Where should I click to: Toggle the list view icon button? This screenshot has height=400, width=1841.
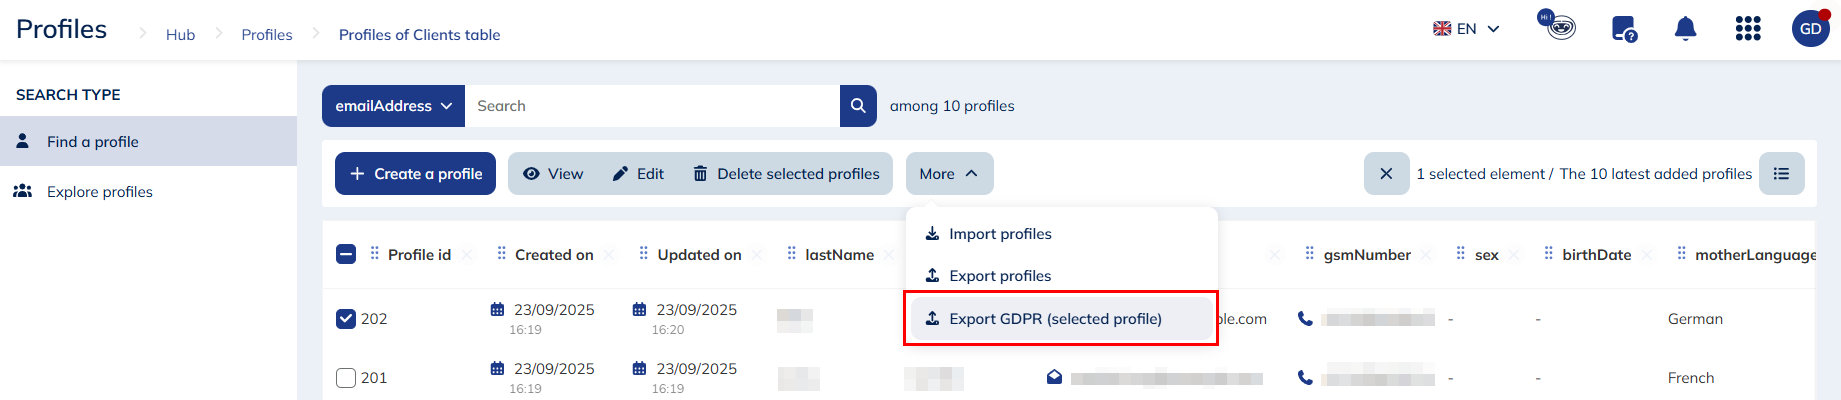tap(1782, 174)
